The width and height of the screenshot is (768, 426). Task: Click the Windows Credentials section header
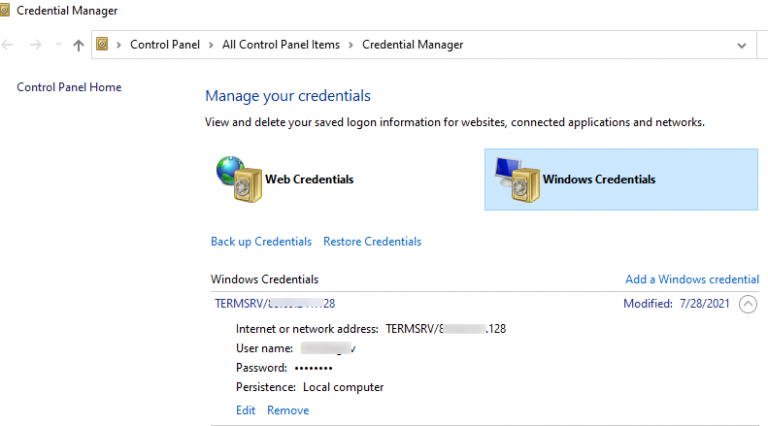(x=264, y=279)
